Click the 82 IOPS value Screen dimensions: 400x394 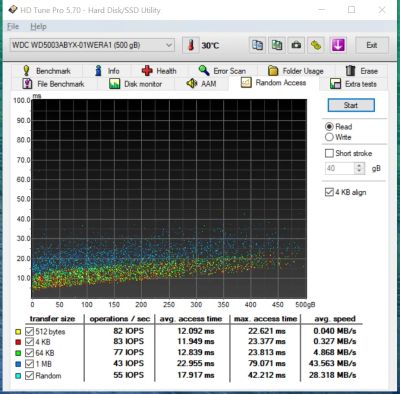(x=129, y=331)
